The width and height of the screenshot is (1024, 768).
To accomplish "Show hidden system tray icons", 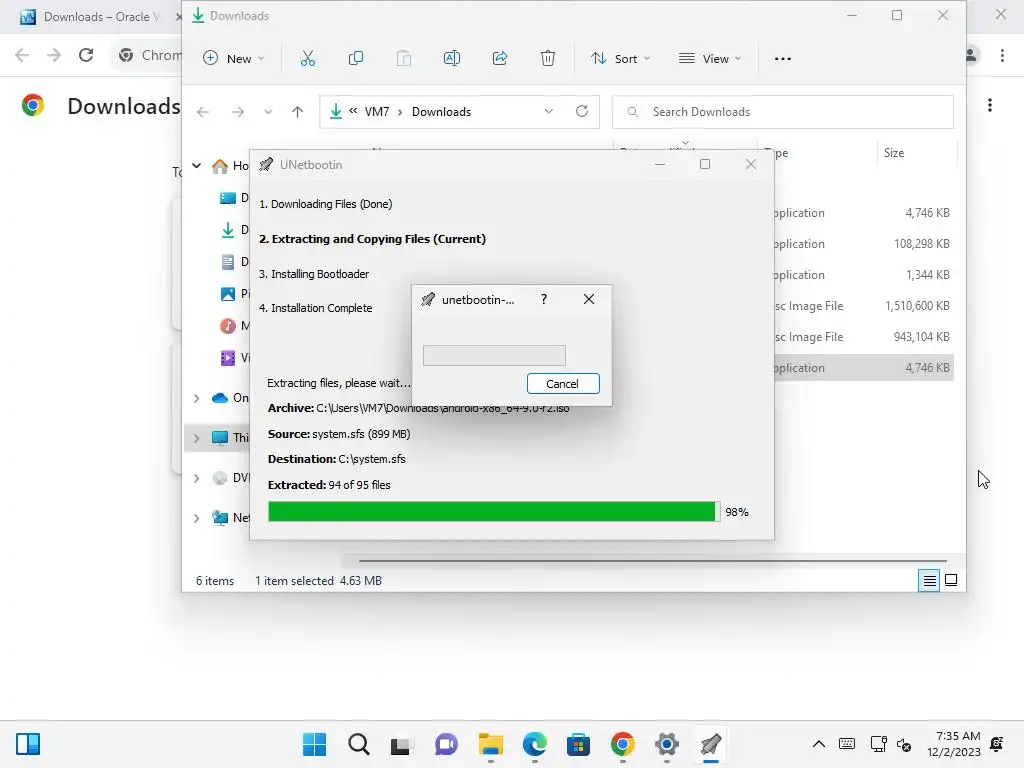I will click(x=818, y=744).
